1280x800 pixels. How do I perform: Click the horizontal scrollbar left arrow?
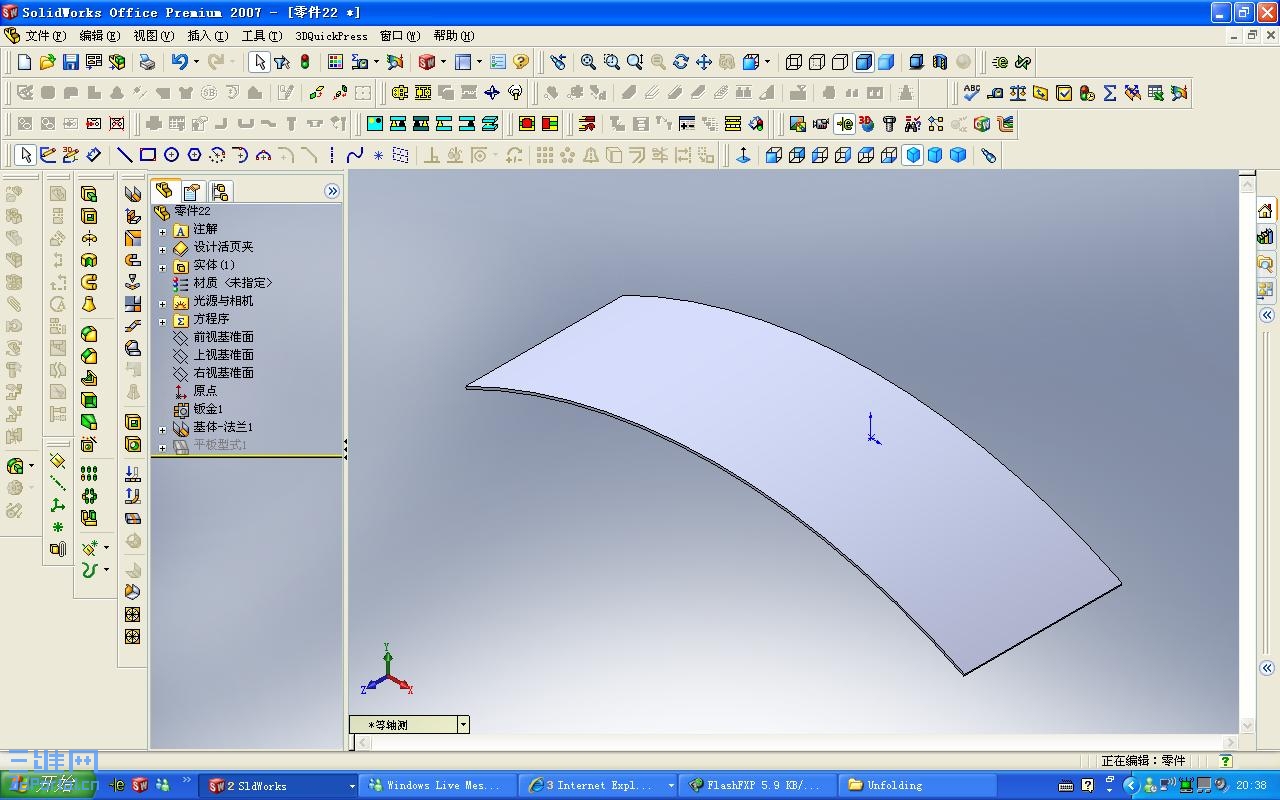pos(364,743)
